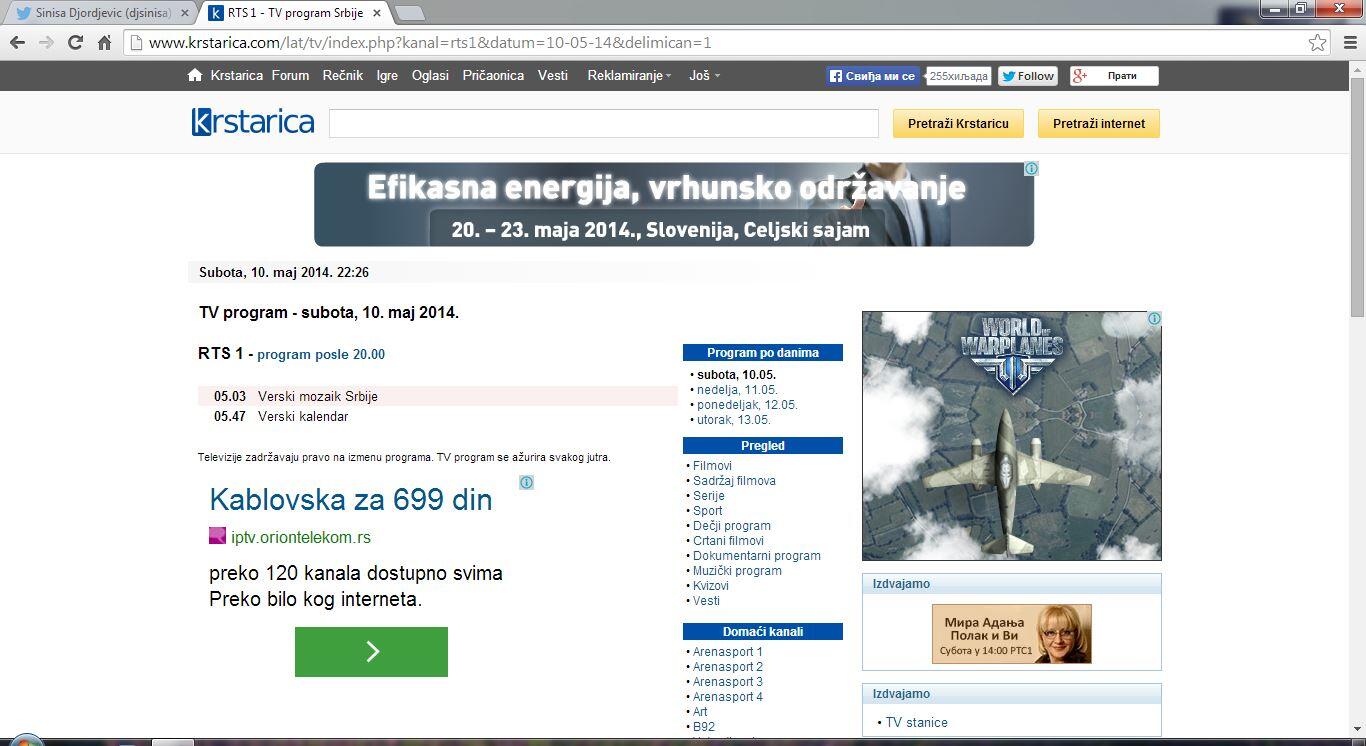This screenshot has height=746, width=1366.
Task: Click the Twitter Follow button
Action: click(x=1027, y=76)
